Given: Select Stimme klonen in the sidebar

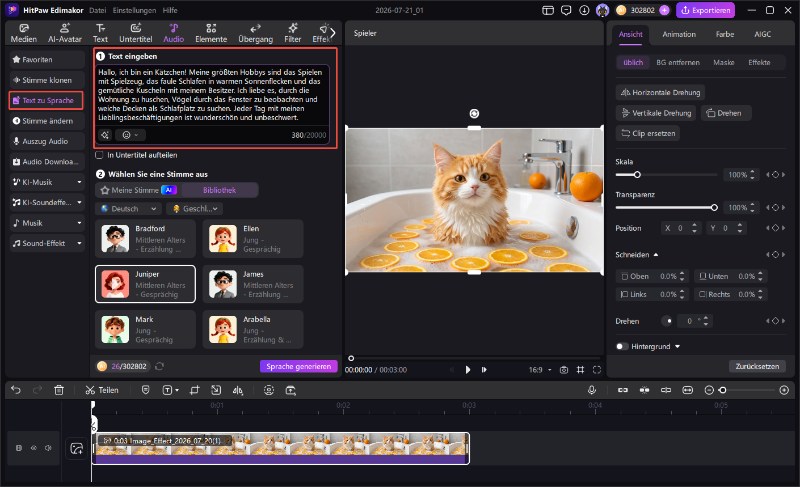Looking at the screenshot, I should coord(46,80).
